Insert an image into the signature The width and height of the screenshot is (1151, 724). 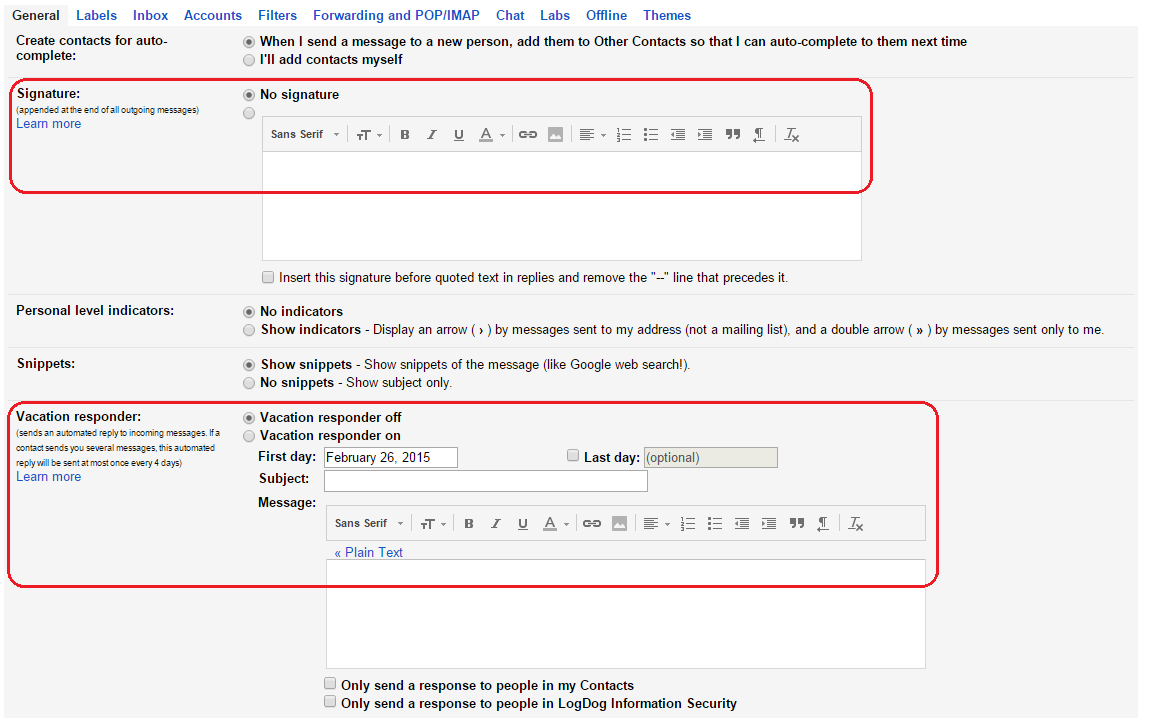pos(556,134)
